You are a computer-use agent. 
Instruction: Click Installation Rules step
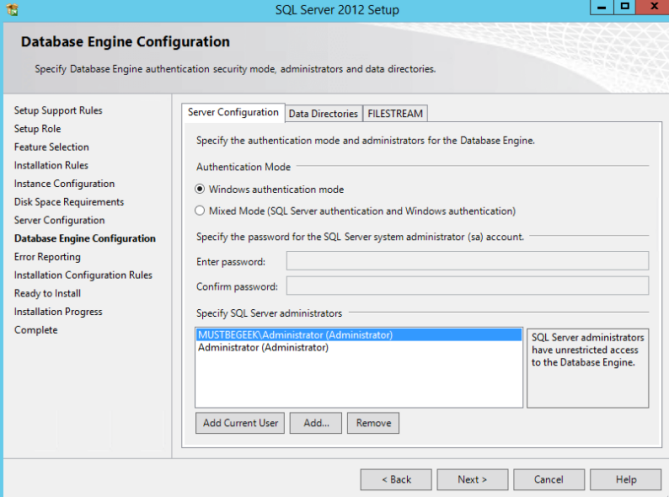[x=51, y=165]
